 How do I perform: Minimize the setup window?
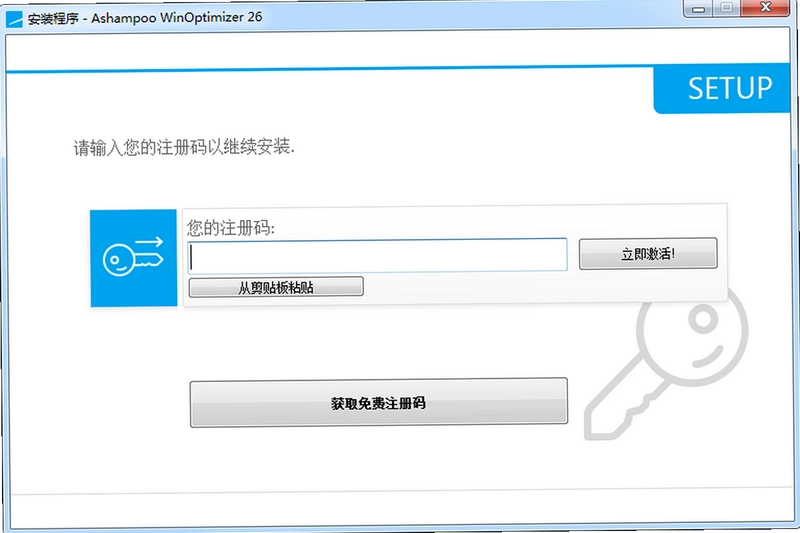coord(699,8)
